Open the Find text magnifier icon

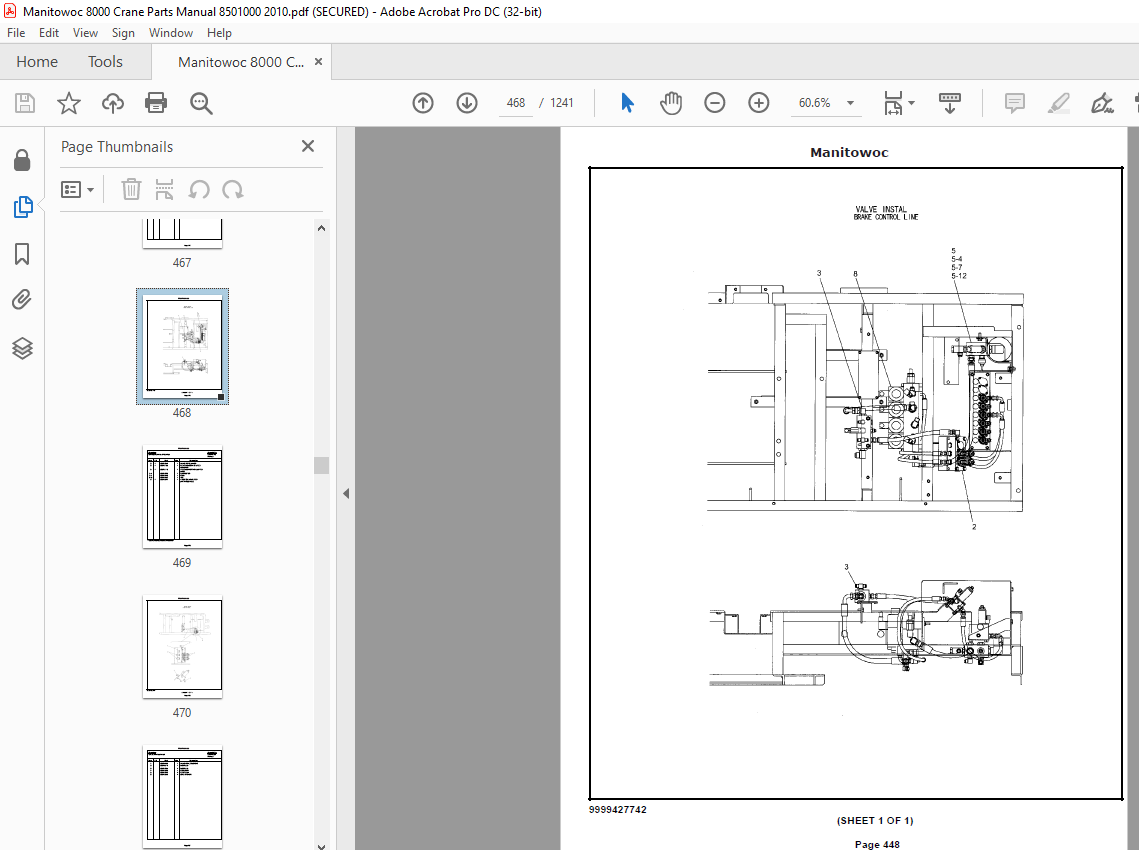coord(201,103)
